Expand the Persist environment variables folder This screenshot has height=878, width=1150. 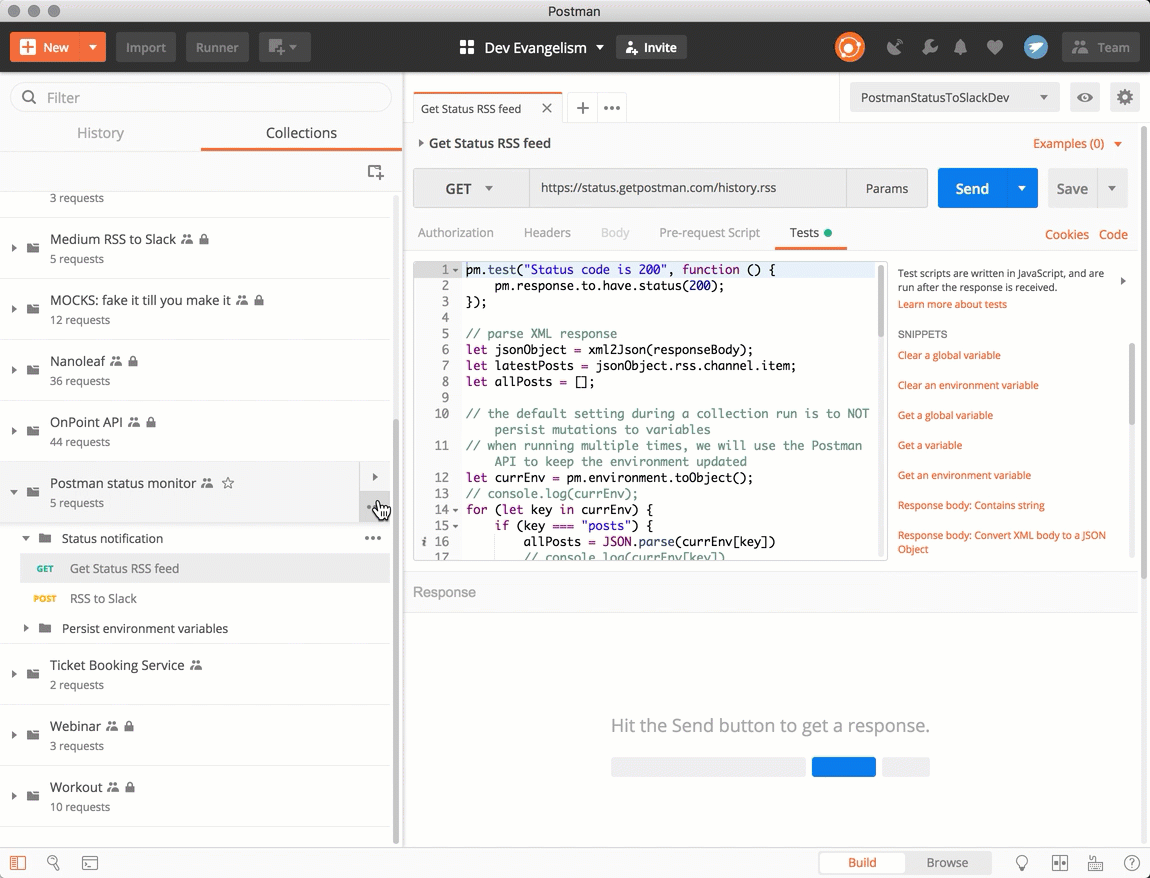coord(26,629)
